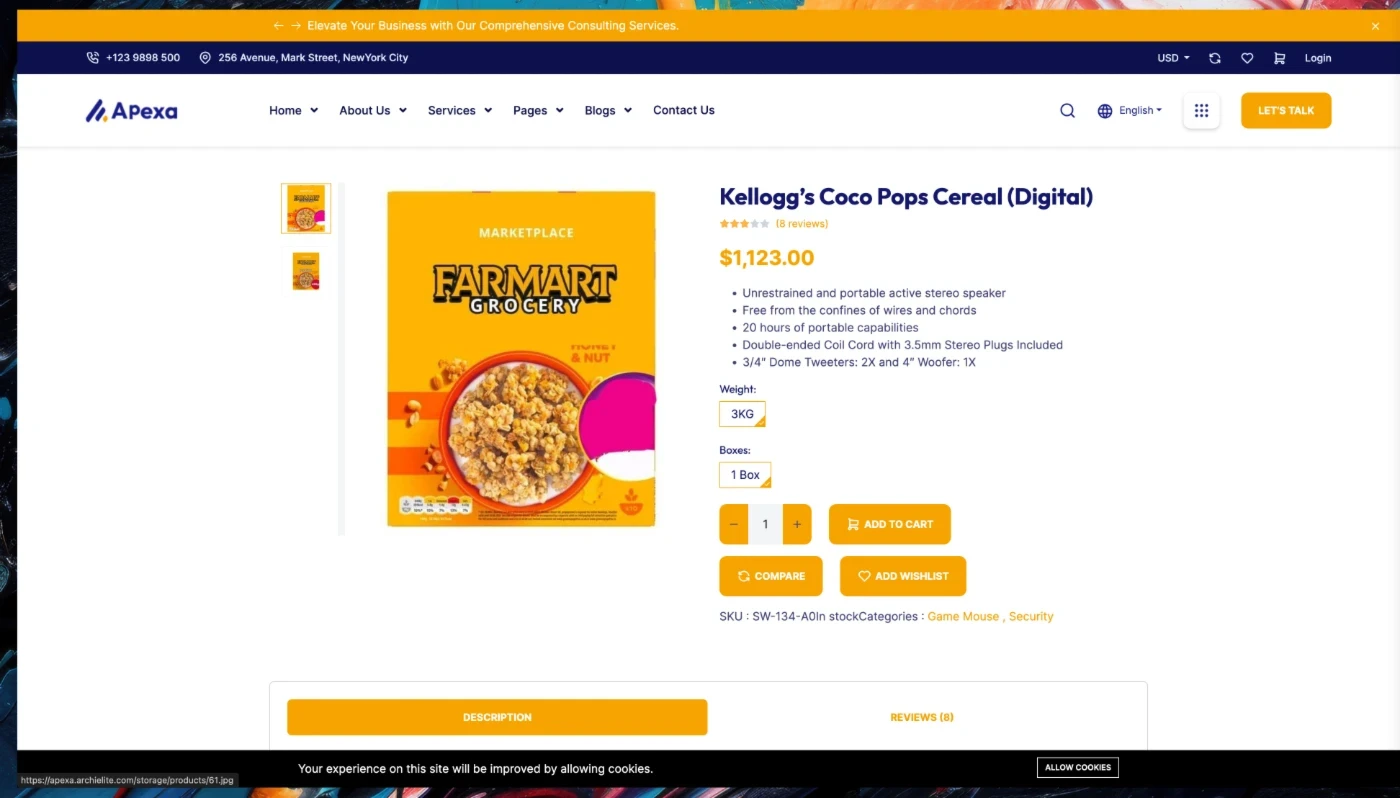Click the Add to Cart button
The height and width of the screenshot is (798, 1400).
[889, 524]
